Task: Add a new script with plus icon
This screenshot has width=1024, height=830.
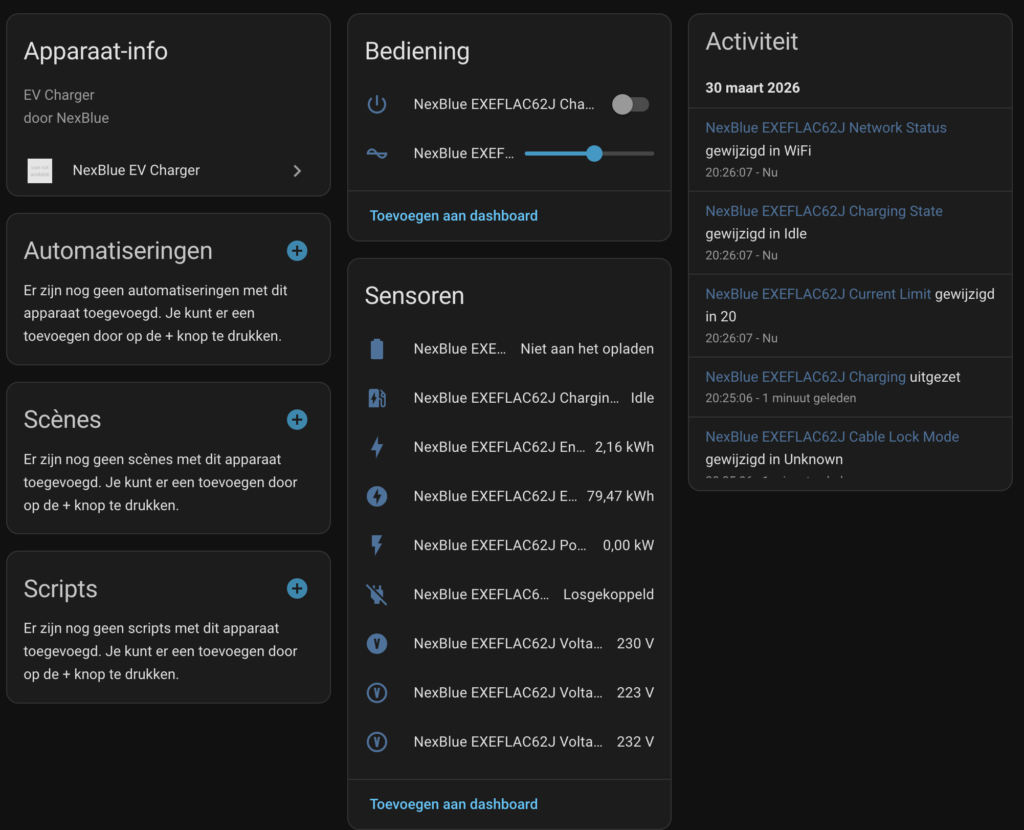Action: pos(297,589)
